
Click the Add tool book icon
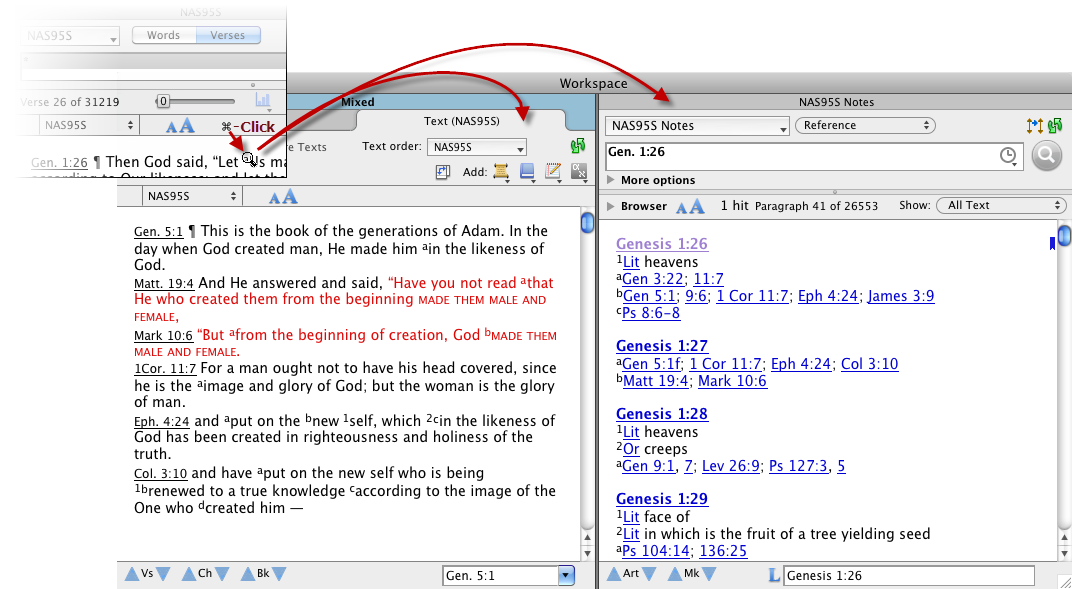coord(527,172)
